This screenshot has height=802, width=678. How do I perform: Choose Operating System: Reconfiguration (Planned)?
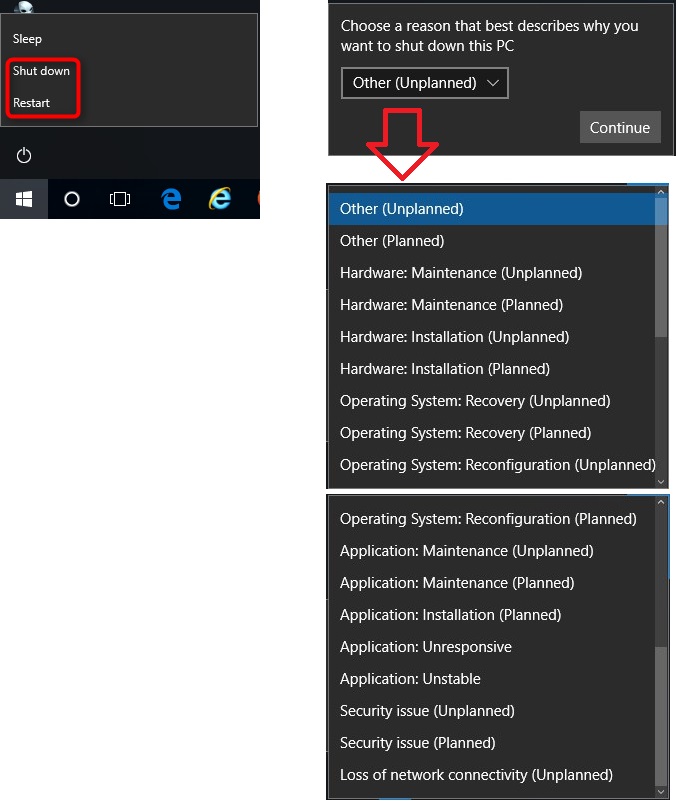(x=491, y=519)
